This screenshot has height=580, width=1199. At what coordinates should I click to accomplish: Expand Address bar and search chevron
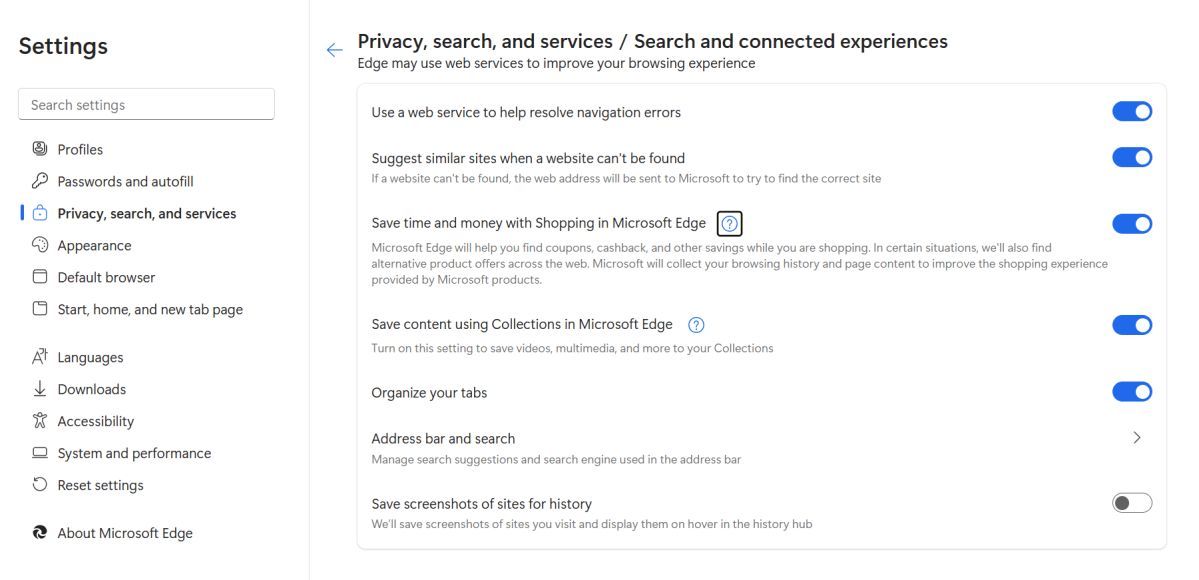coord(1137,438)
